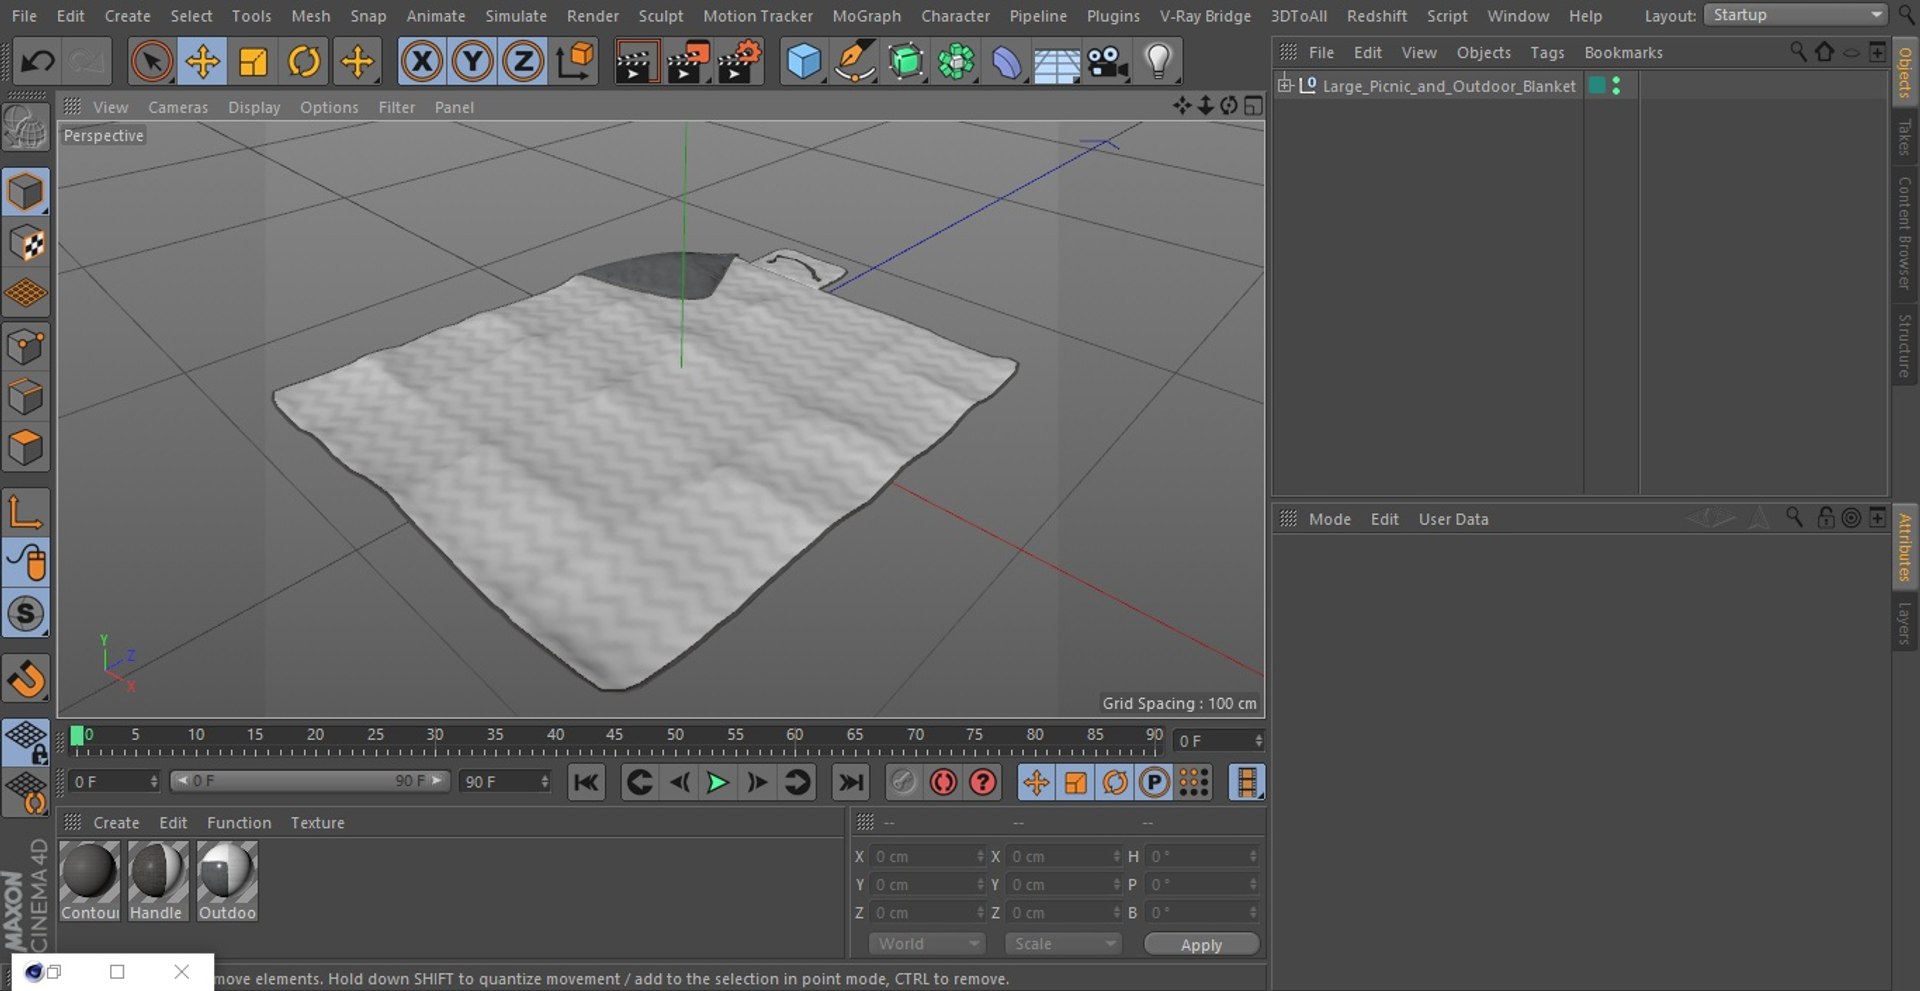
Task: Select the Move tool in toolbar
Action: (x=202, y=62)
